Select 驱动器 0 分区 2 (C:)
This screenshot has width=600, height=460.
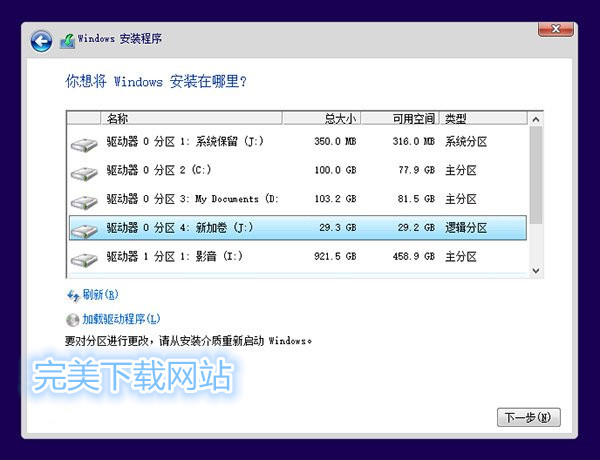point(298,170)
